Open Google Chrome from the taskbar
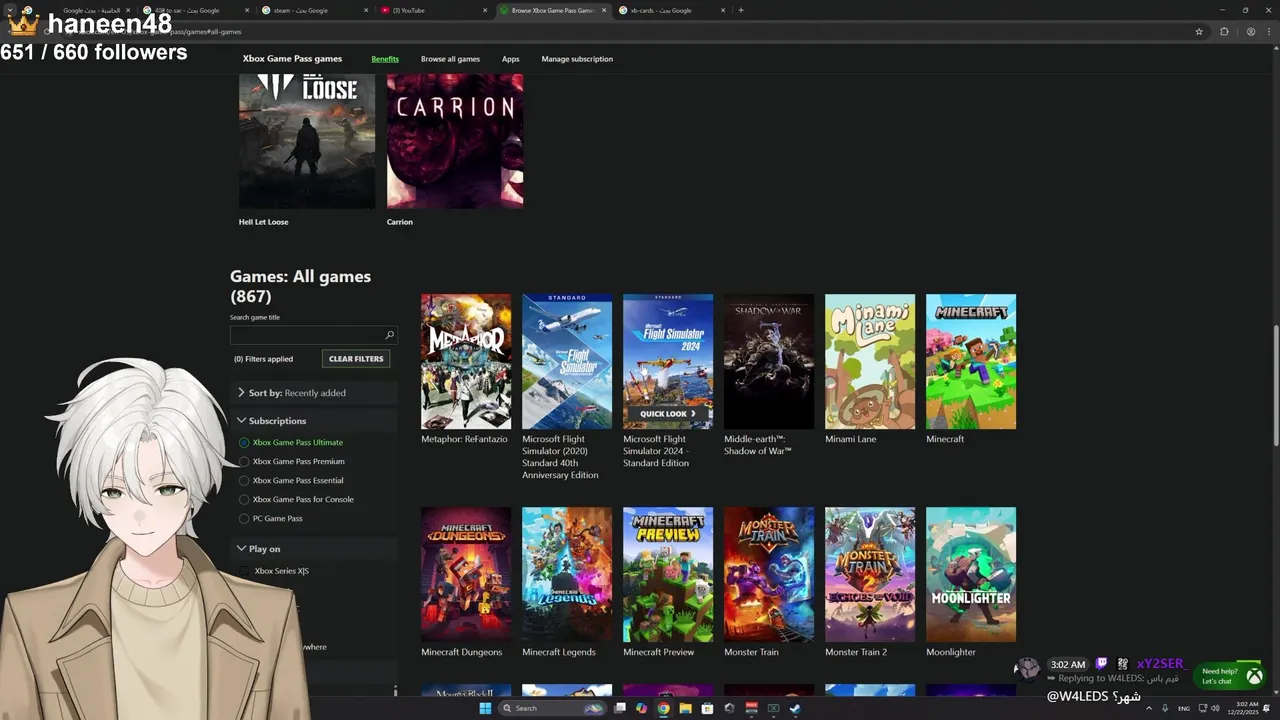1280x720 pixels. click(663, 708)
